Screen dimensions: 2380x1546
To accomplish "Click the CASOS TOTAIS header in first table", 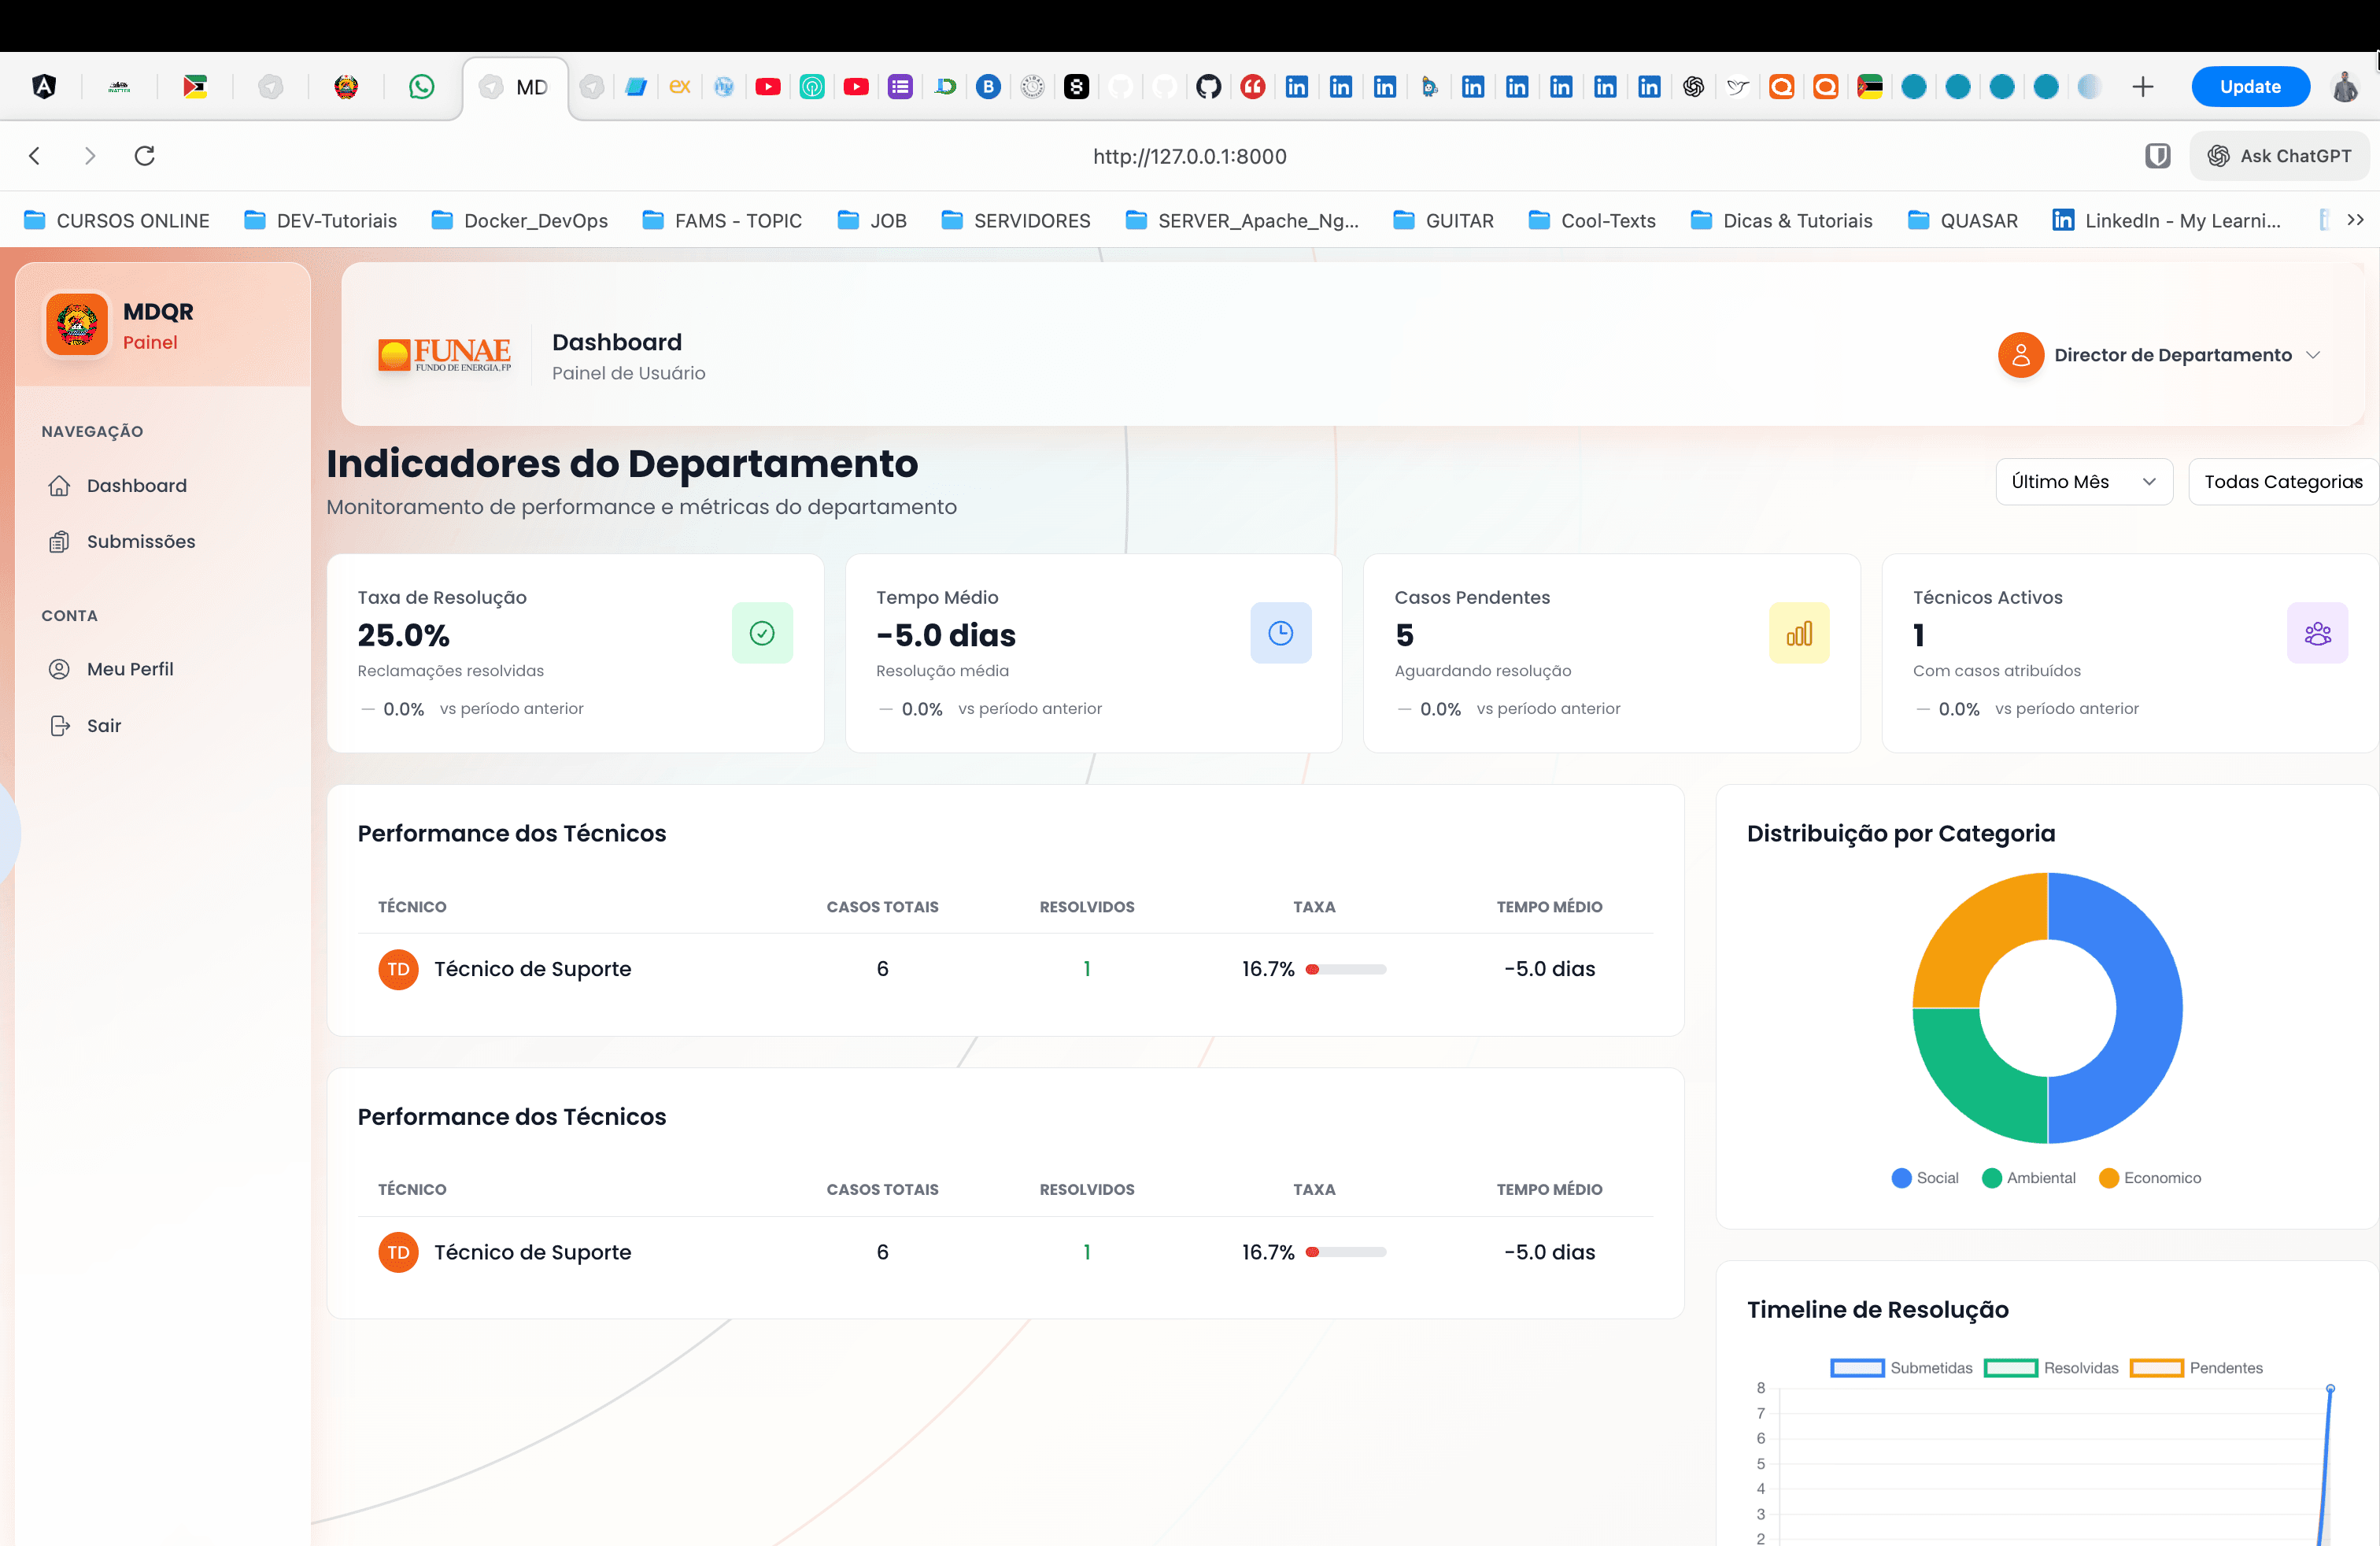I will click(882, 907).
